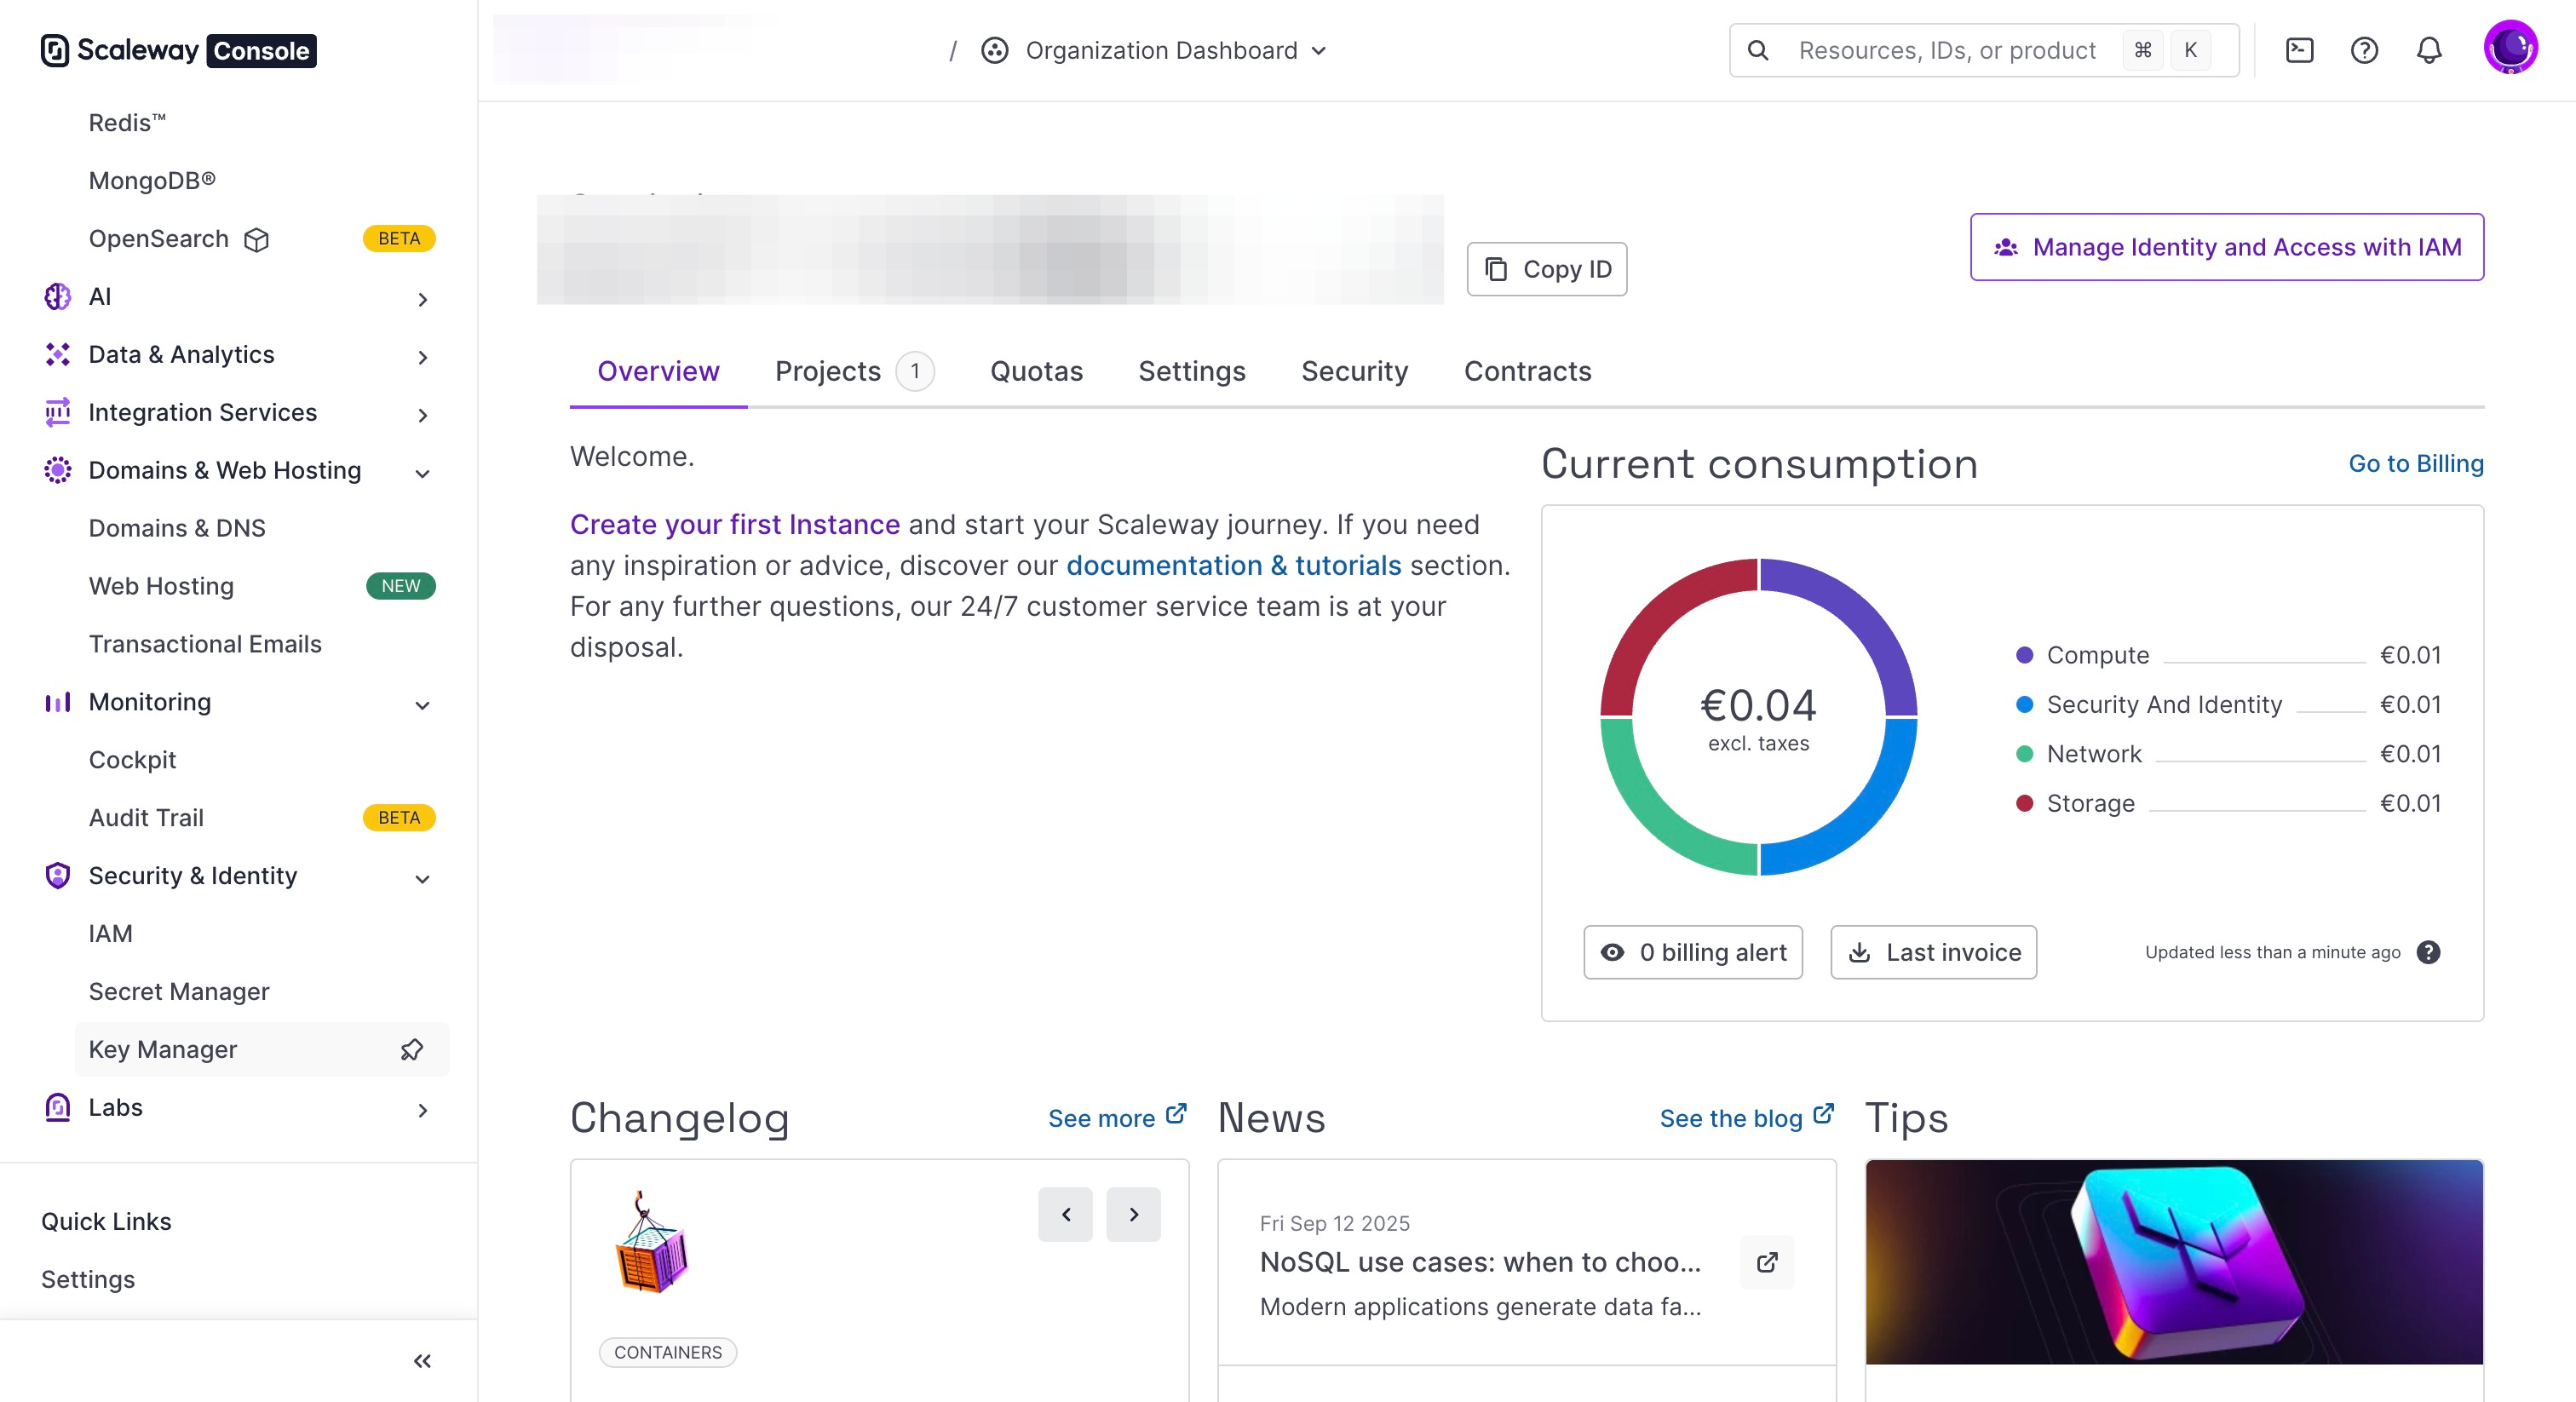Click the purple Compute legend dot

(x=2025, y=655)
